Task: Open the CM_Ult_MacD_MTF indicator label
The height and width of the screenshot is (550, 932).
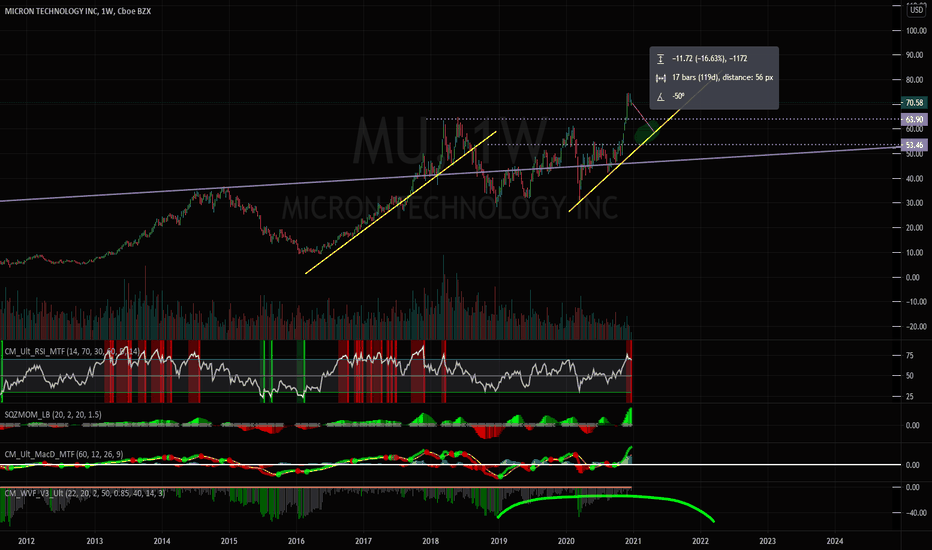Action: [x=64, y=454]
